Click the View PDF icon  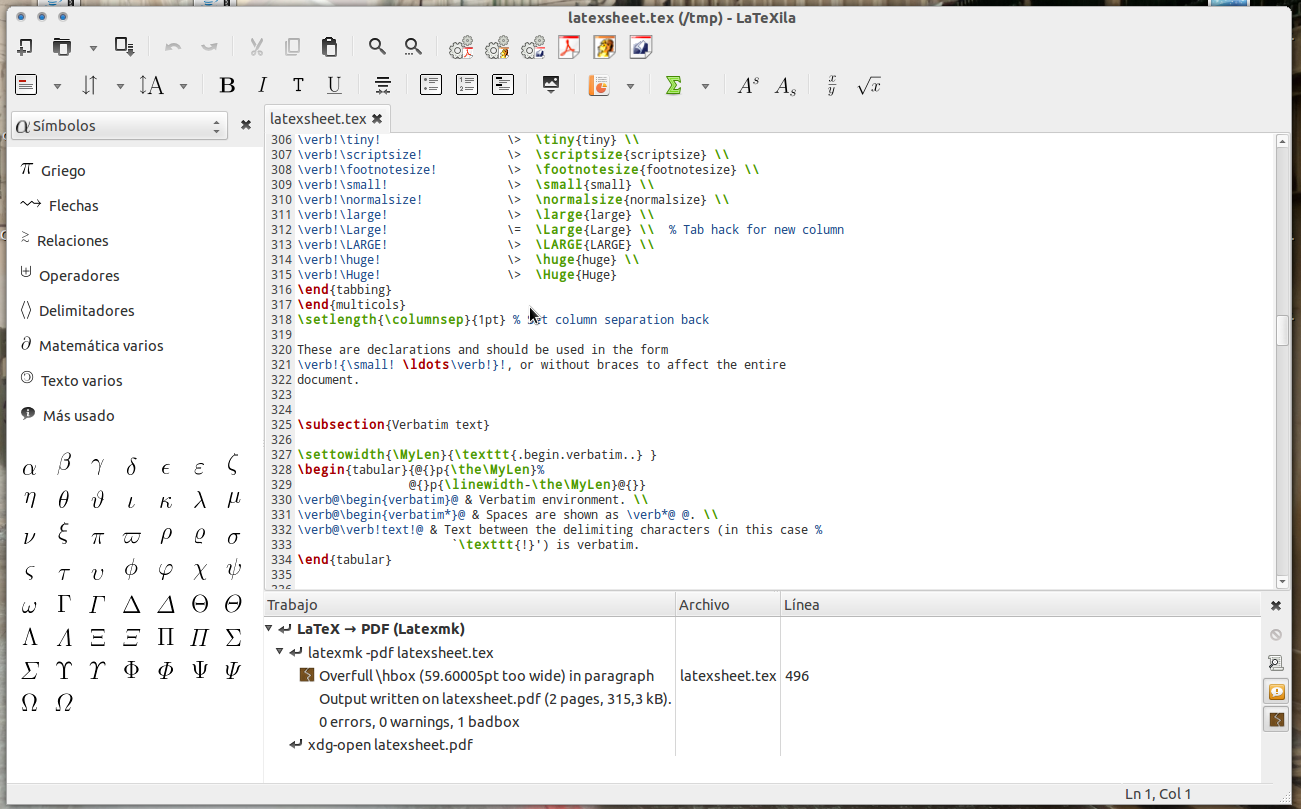click(x=569, y=47)
